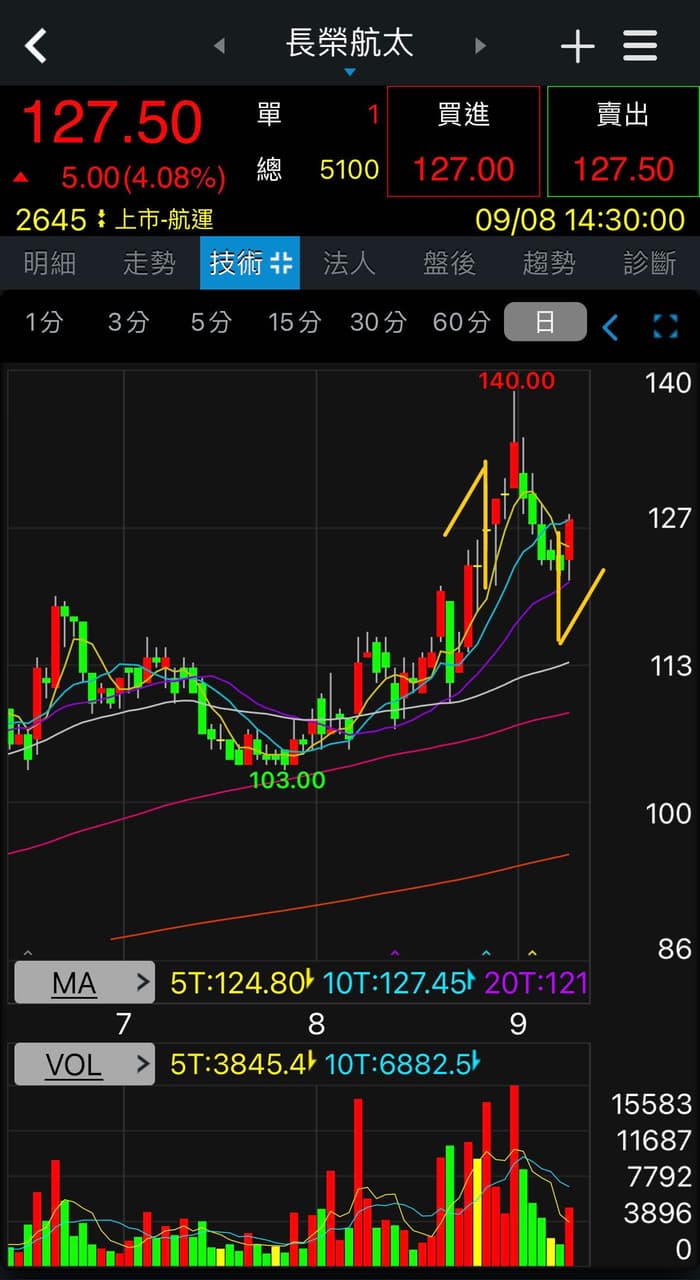Tap the 09/08 14:30:00 timestamp
Viewport: 700px width, 1280px height.
pyautogui.click(x=580, y=219)
